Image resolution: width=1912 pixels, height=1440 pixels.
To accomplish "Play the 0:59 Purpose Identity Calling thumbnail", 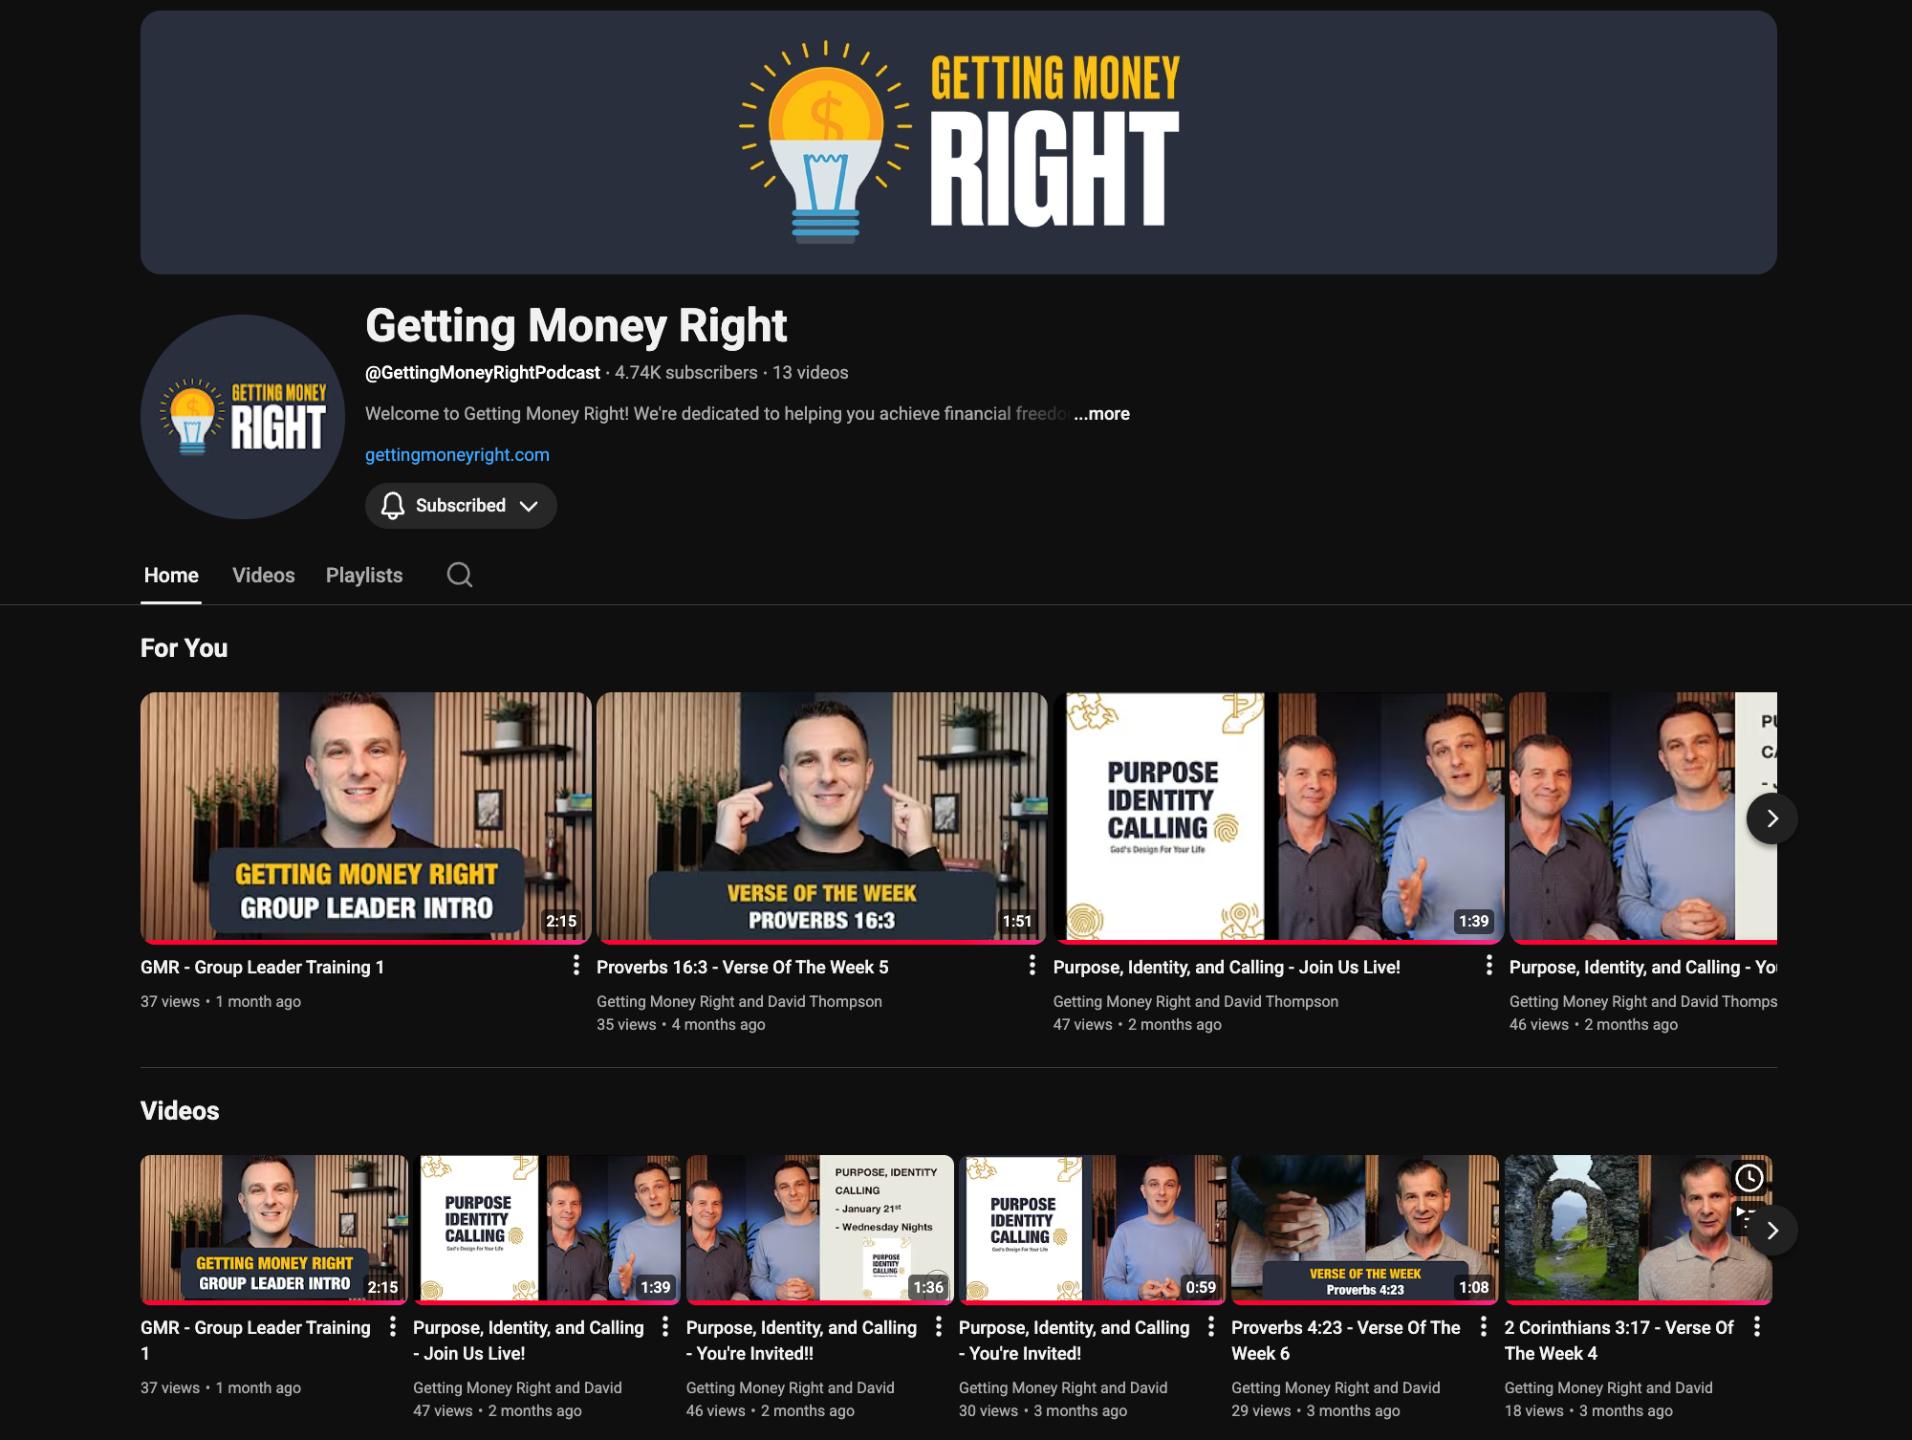I will click(x=1092, y=1230).
